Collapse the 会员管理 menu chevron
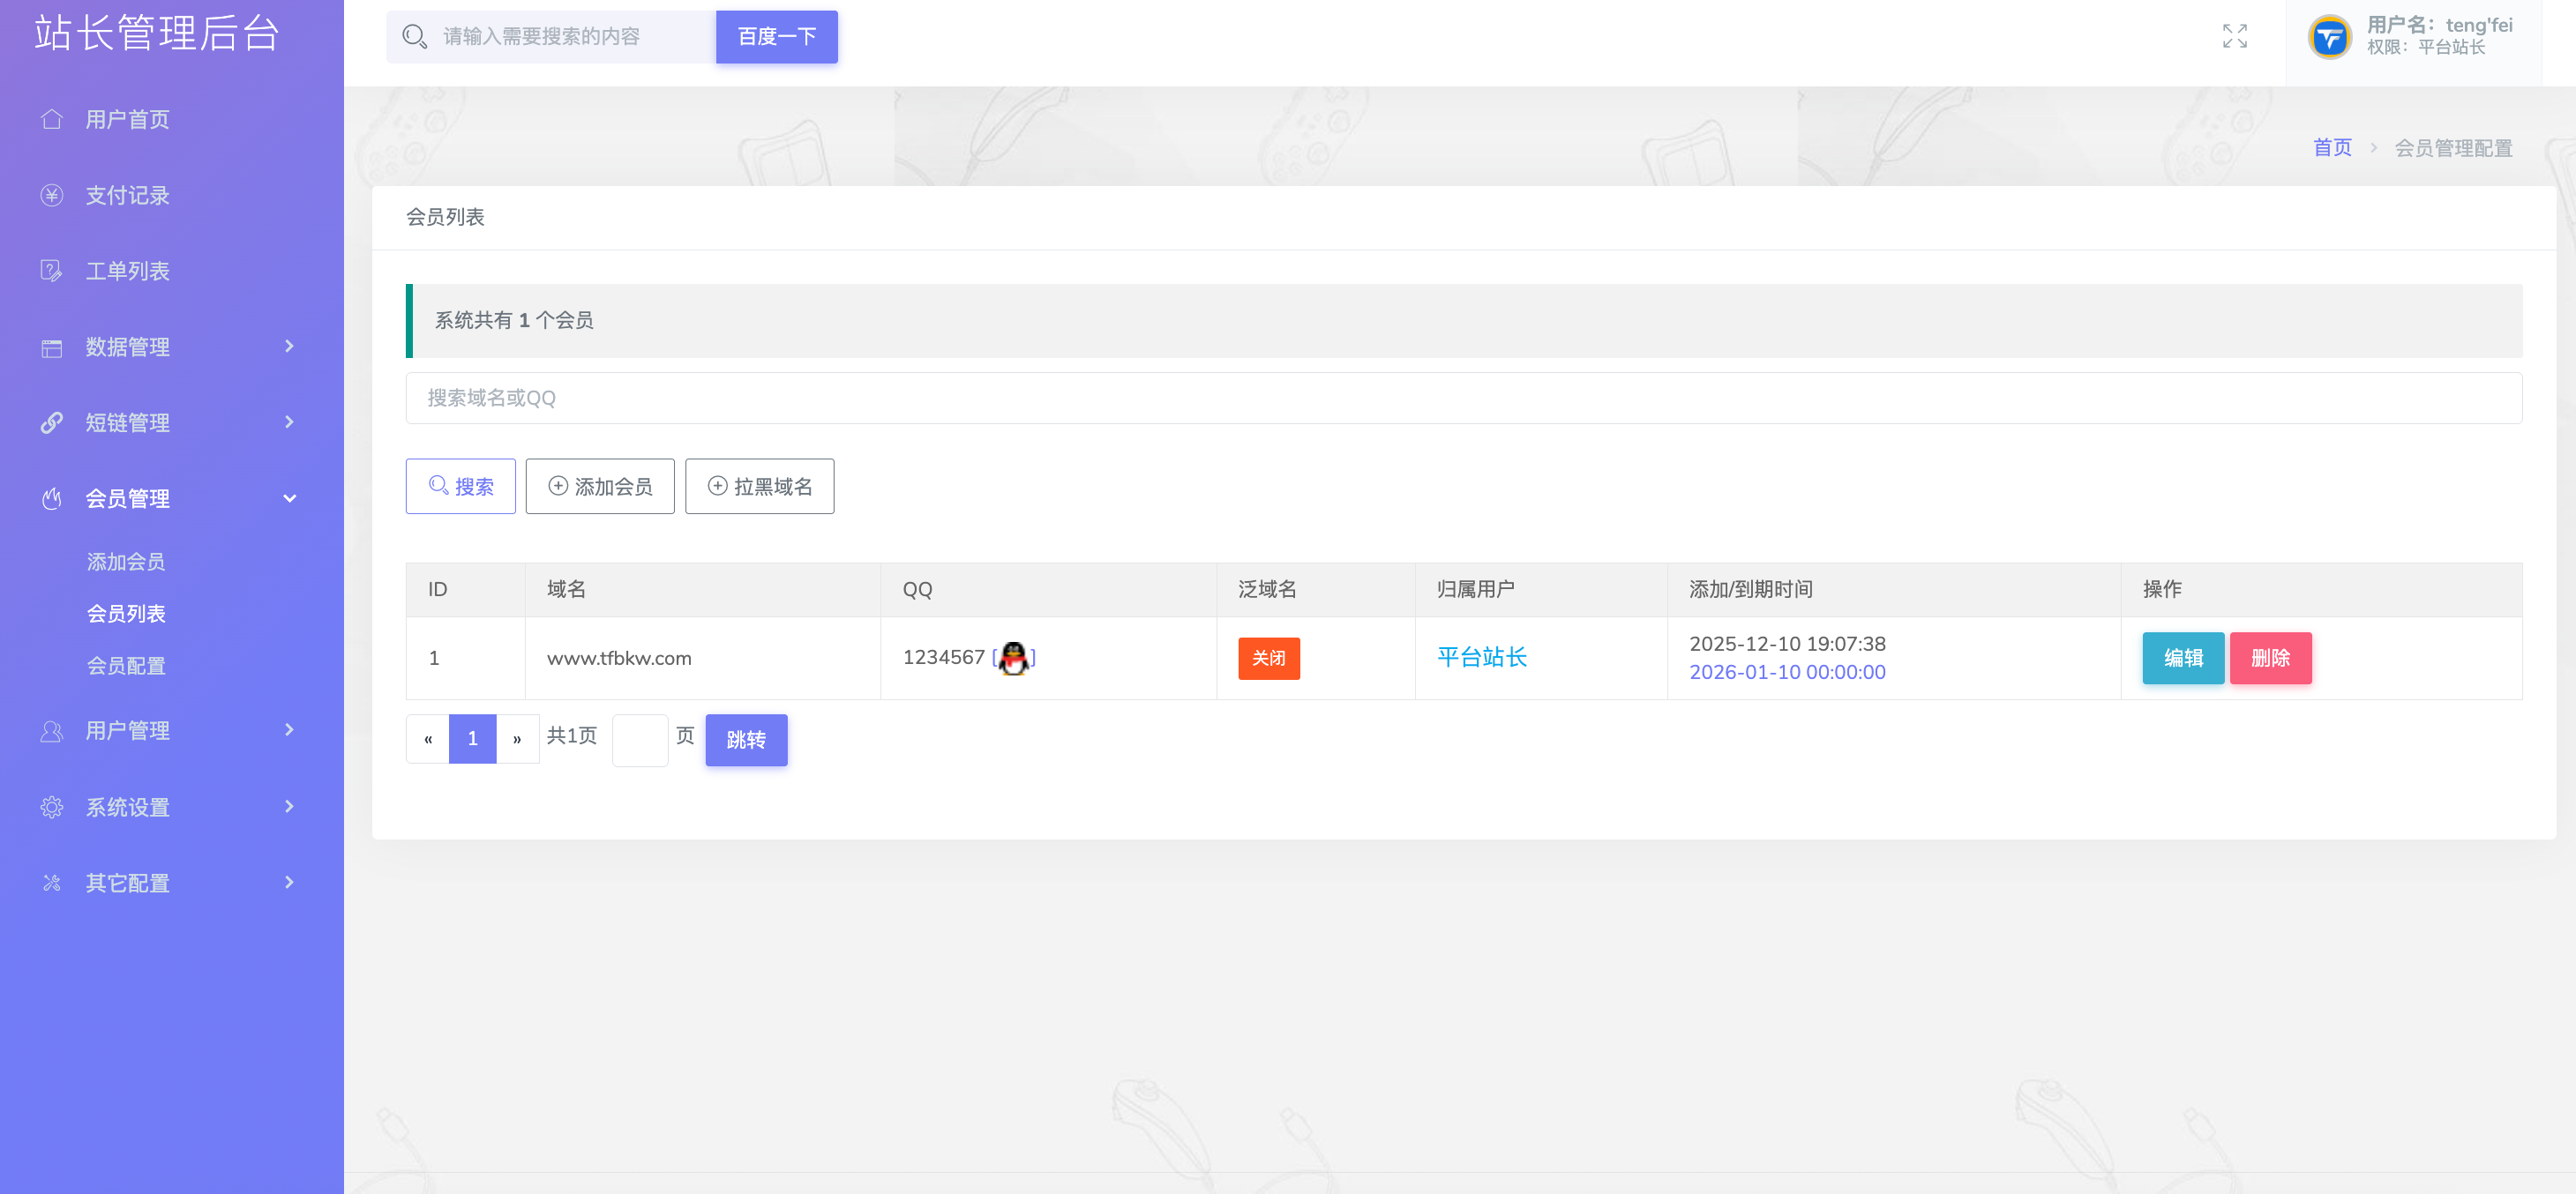Image resolution: width=2576 pixels, height=1194 pixels. click(289, 498)
